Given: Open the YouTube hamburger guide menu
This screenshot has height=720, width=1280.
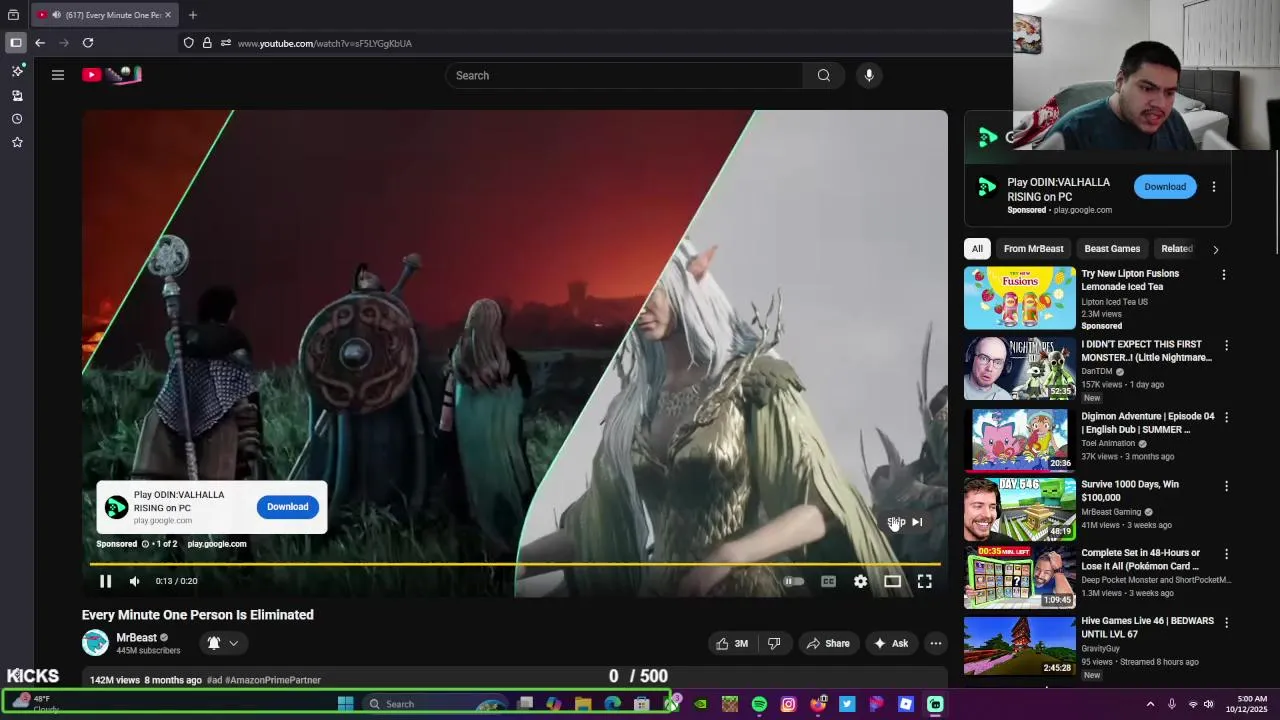Looking at the screenshot, I should pos(58,75).
